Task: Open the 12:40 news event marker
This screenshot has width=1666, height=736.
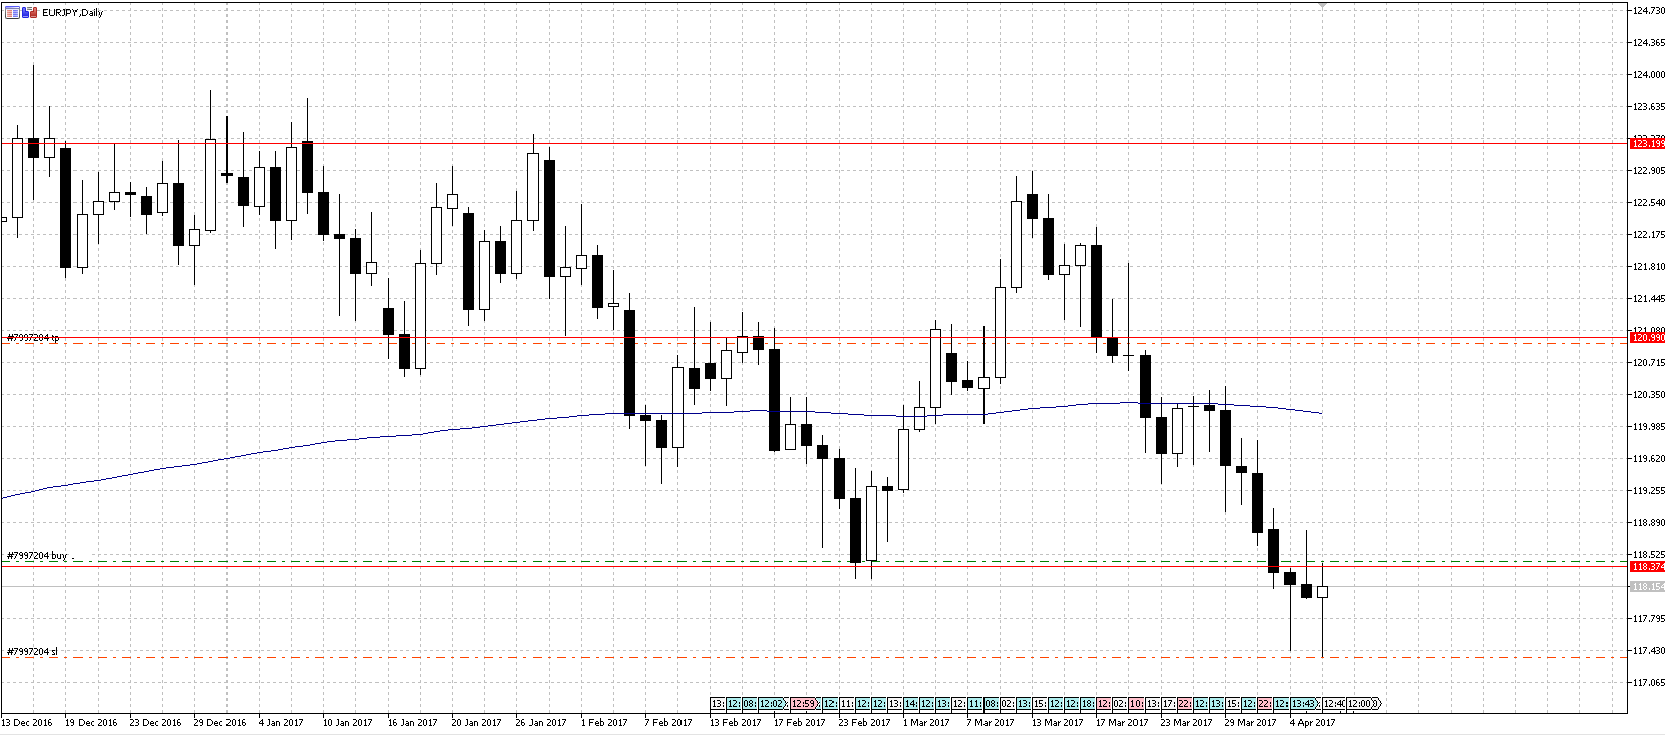Action: (x=1334, y=704)
